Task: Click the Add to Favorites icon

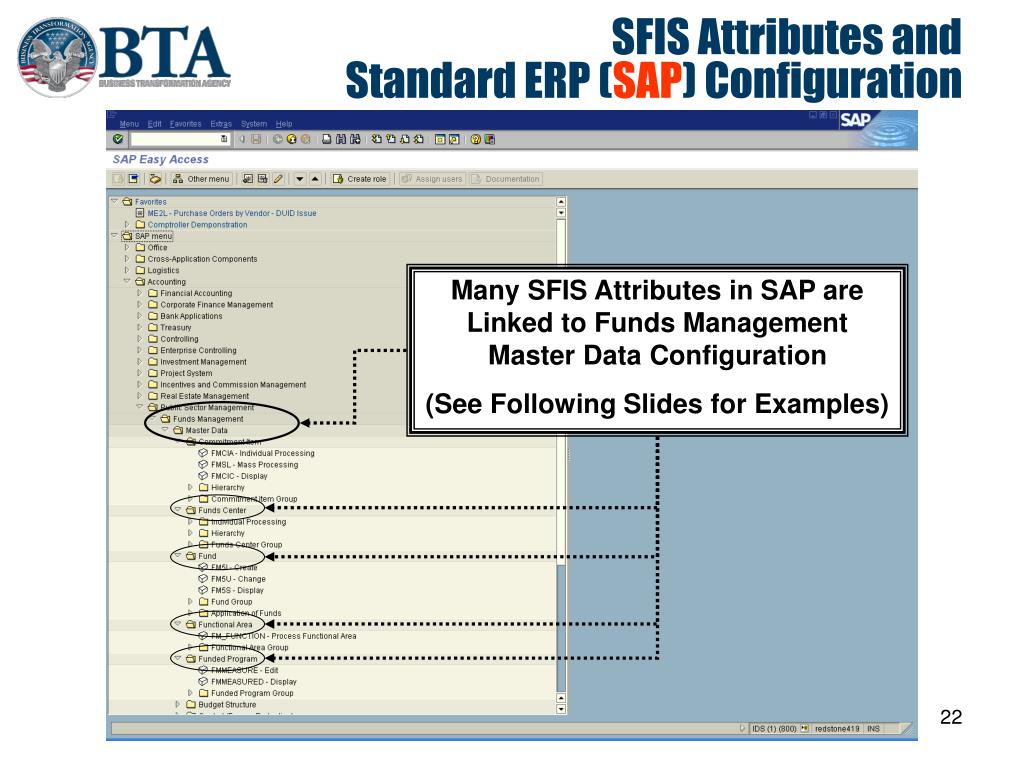Action: pyautogui.click(x=248, y=179)
